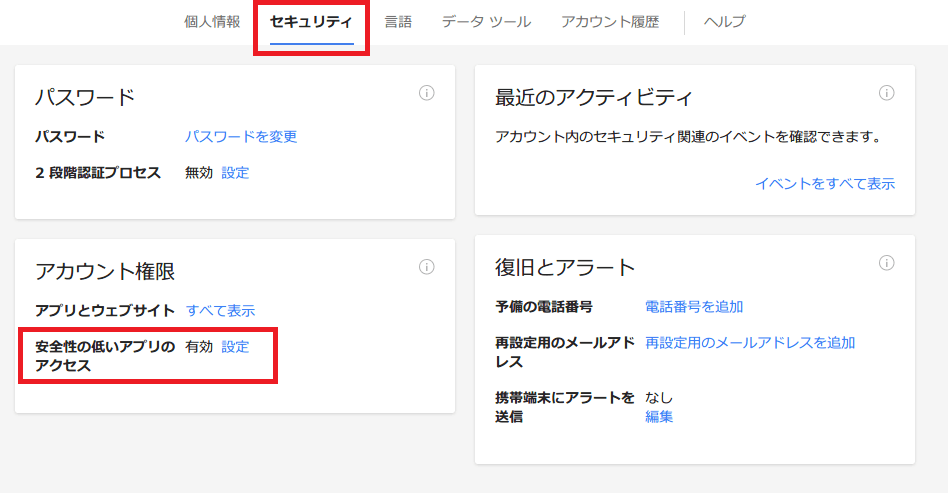Click the パスワードを変更 link

(x=241, y=137)
